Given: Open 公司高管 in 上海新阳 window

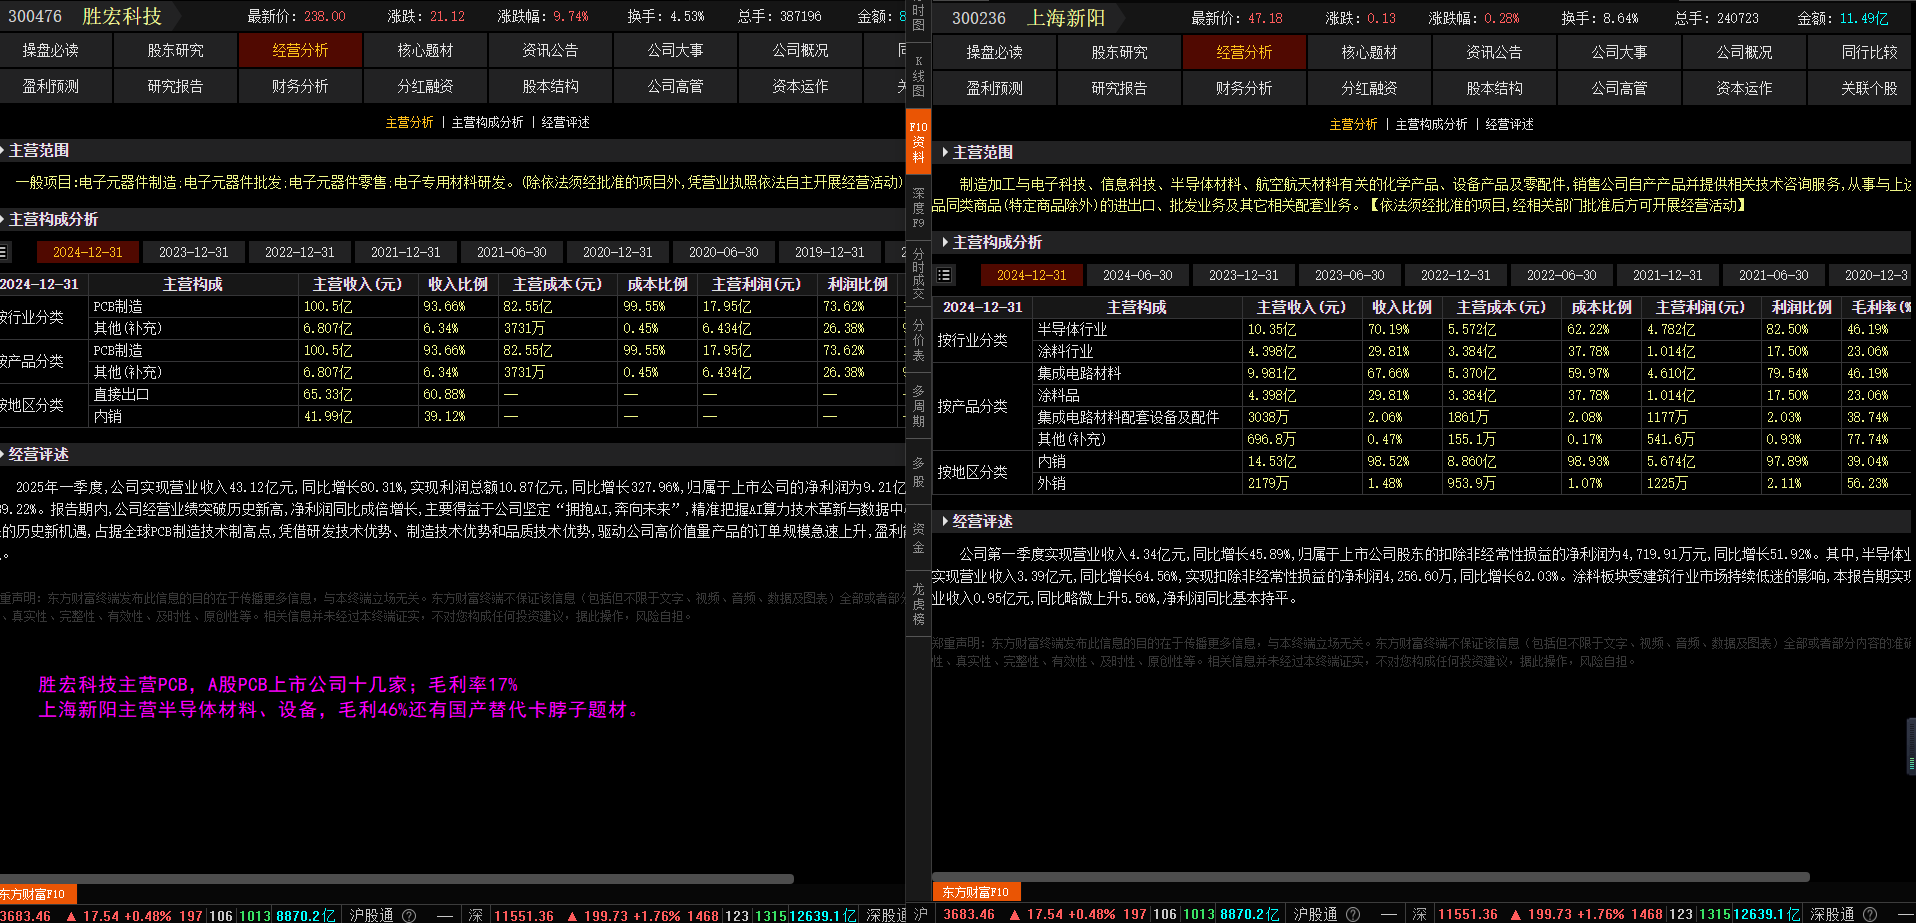Looking at the screenshot, I should 1619,88.
